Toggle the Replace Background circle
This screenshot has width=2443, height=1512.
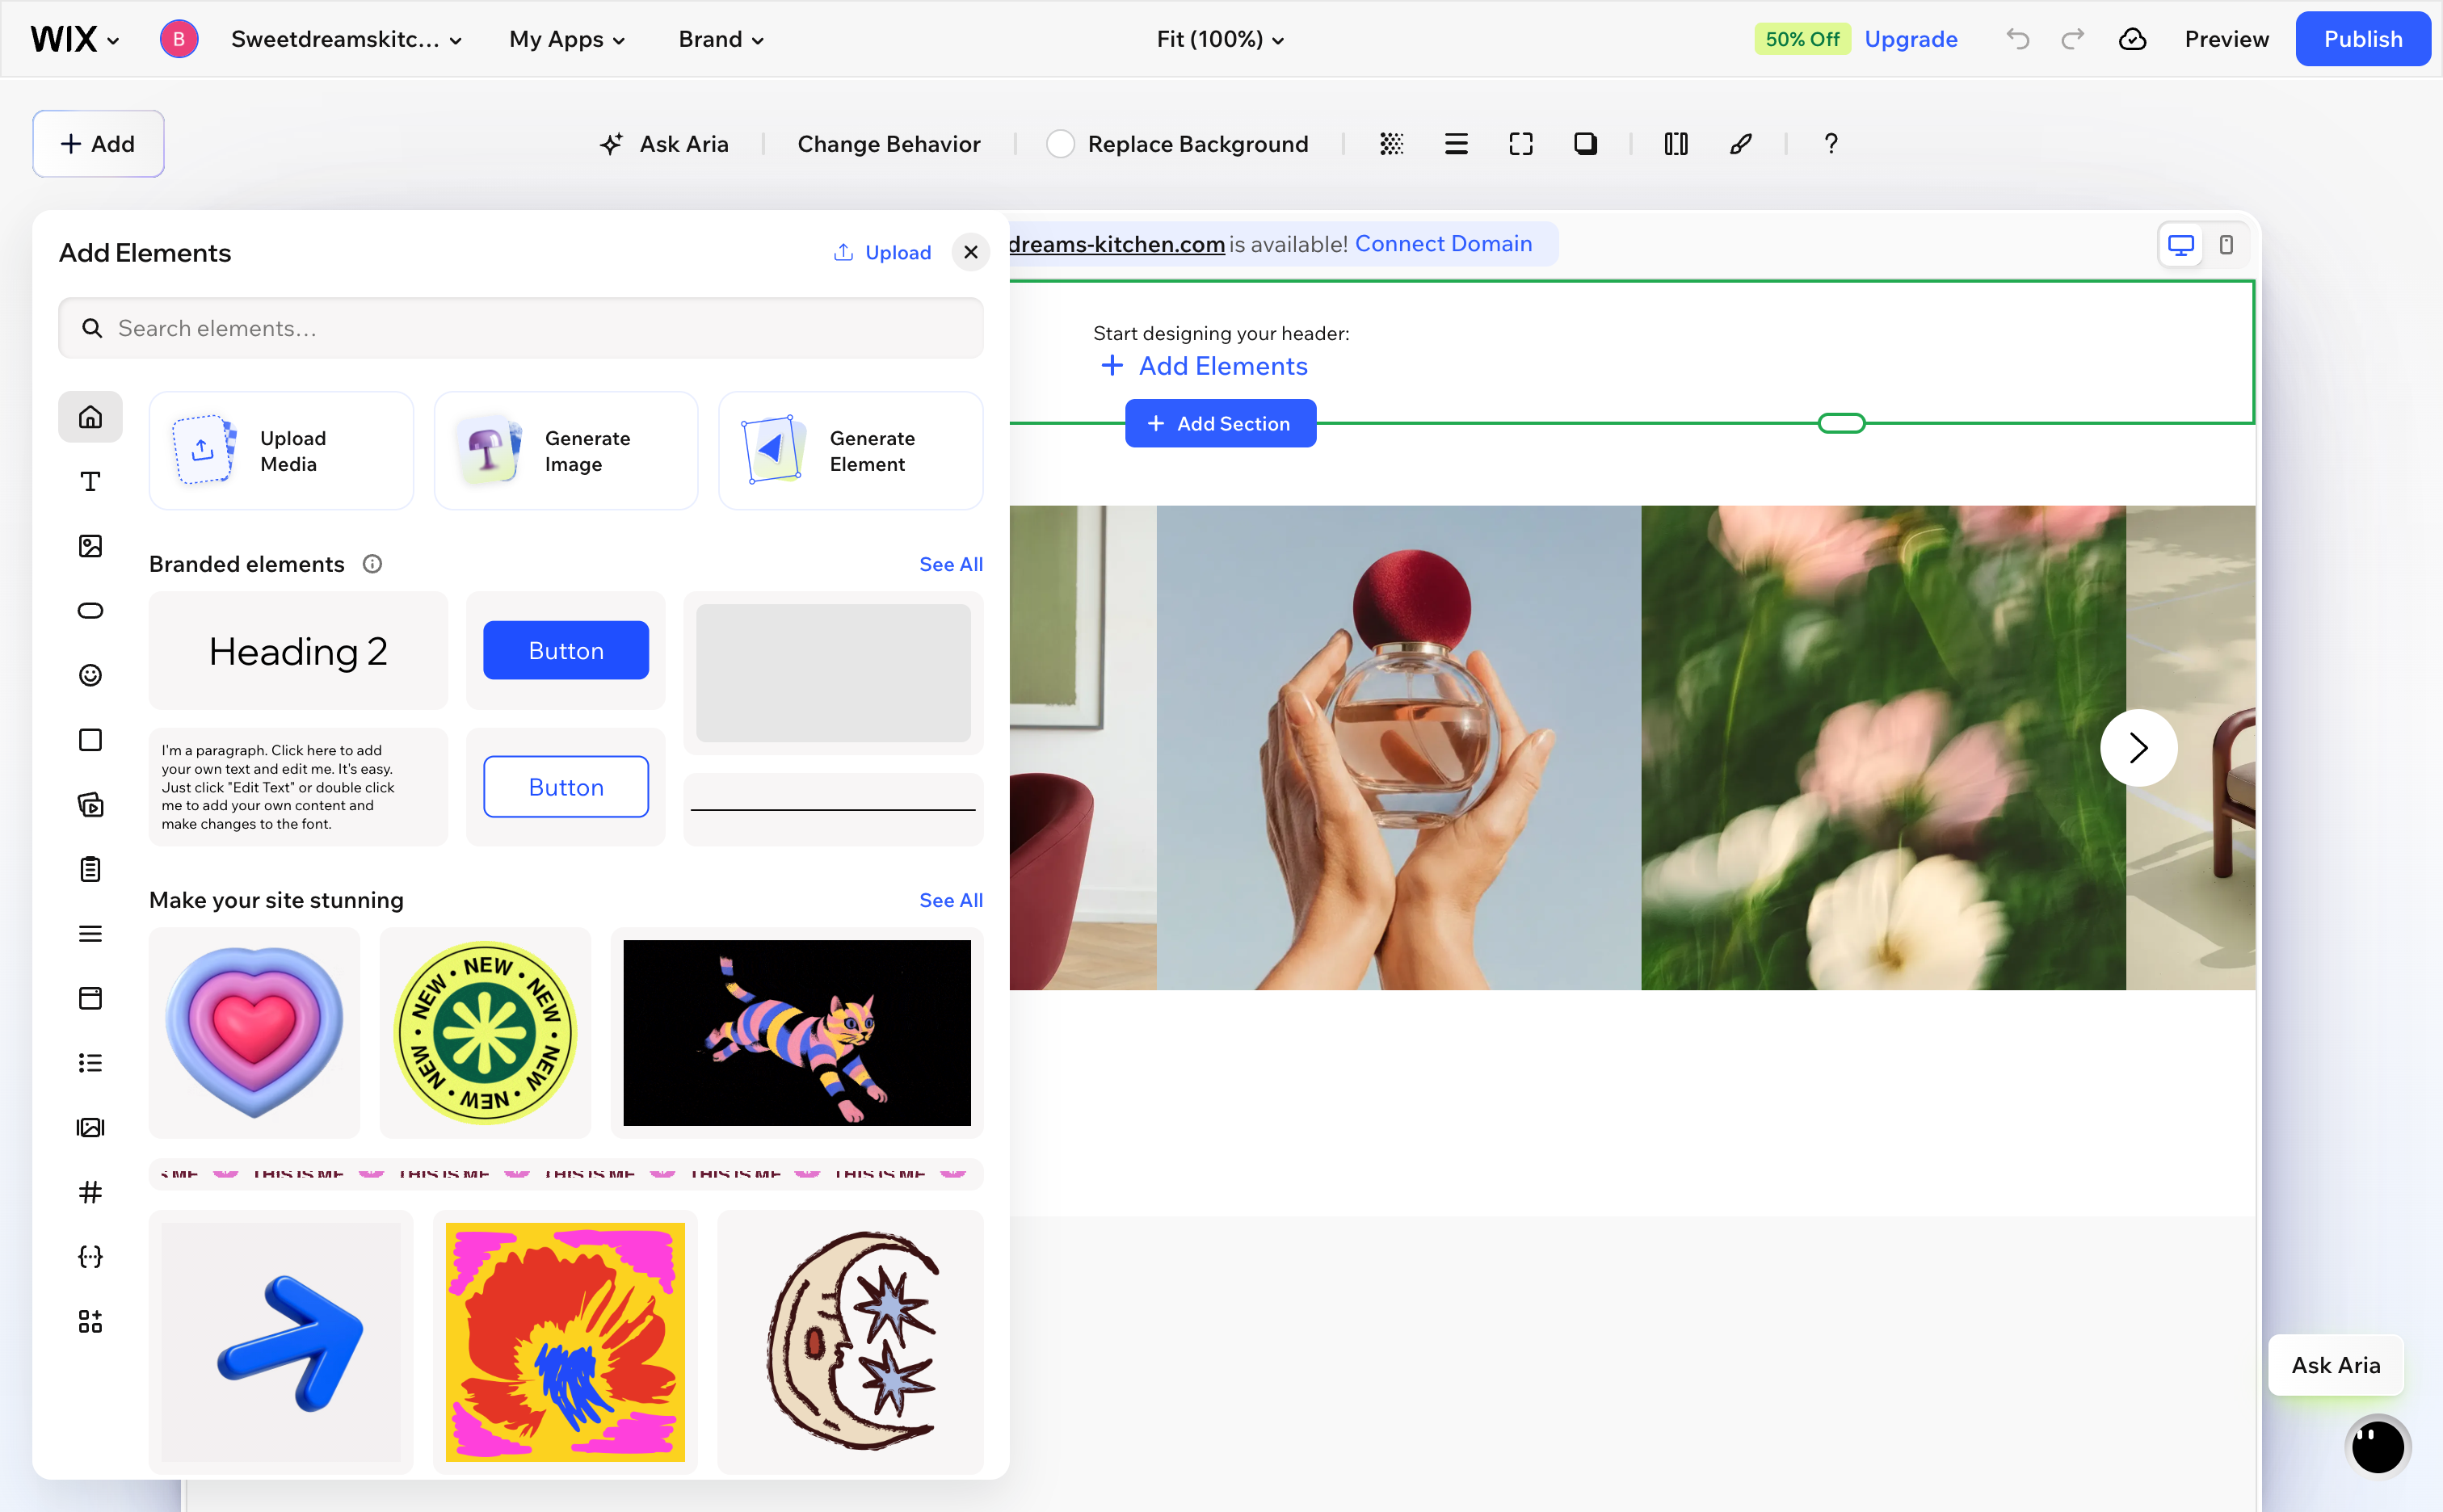(x=1060, y=144)
